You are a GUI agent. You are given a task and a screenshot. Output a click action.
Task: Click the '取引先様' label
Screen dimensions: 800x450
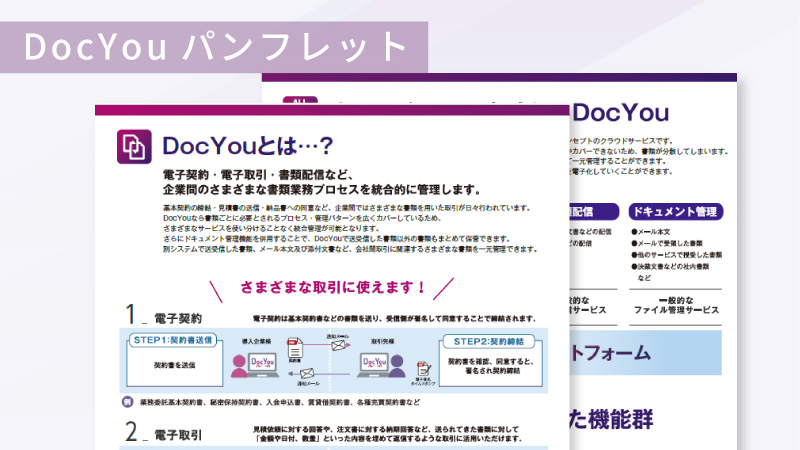tap(382, 342)
